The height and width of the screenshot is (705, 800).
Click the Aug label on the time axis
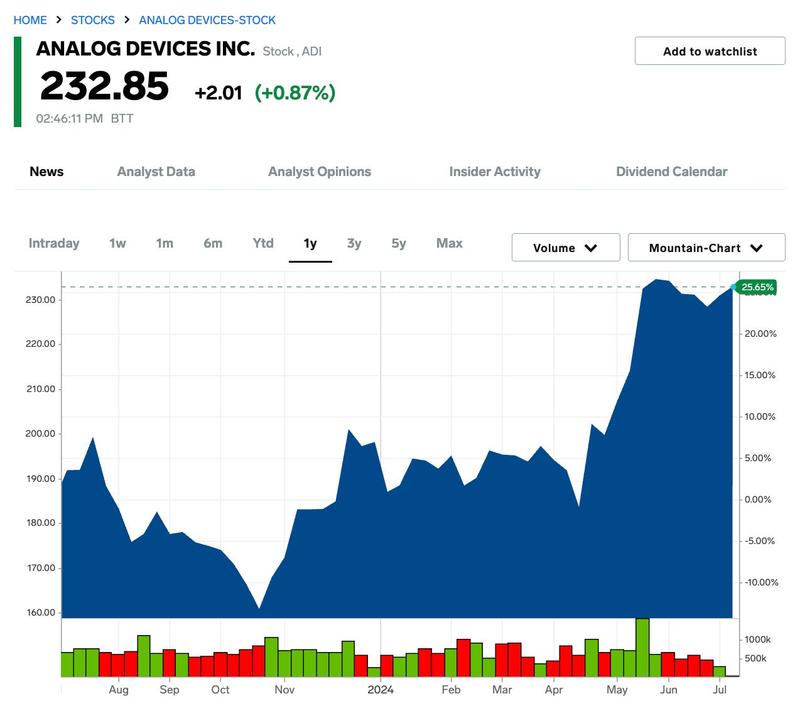point(118,690)
